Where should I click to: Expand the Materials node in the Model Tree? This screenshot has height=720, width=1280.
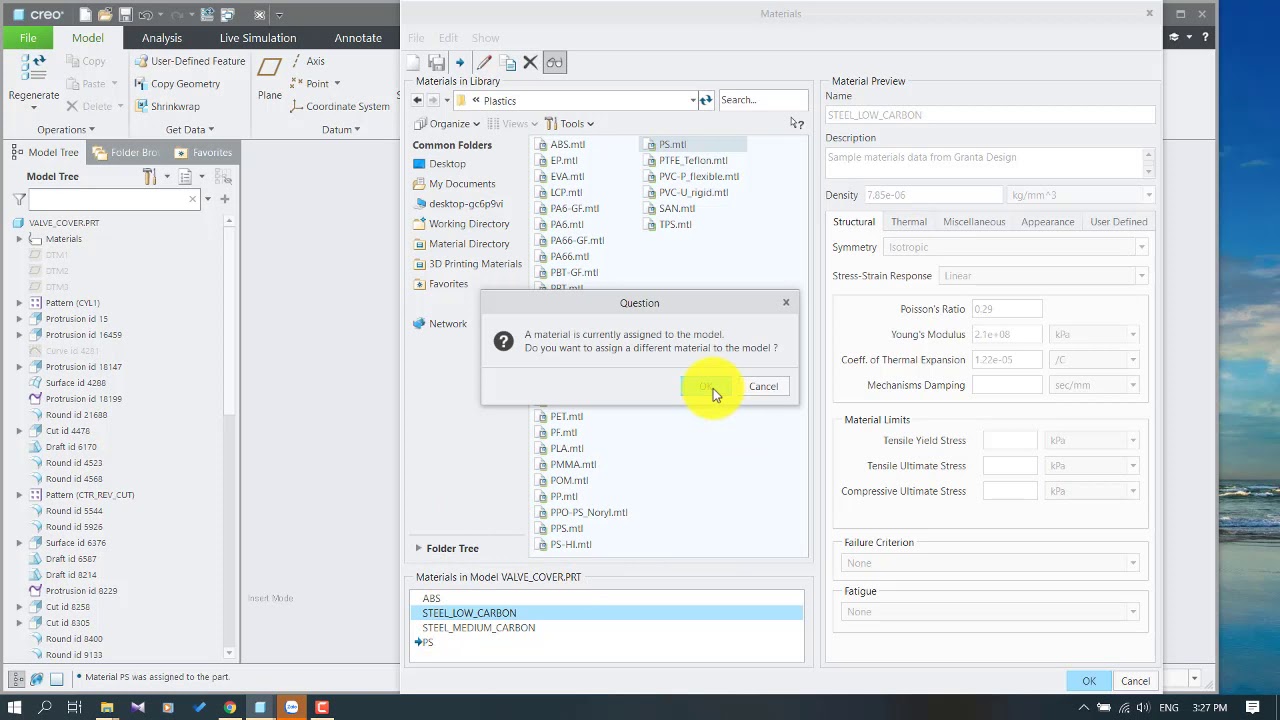(x=19, y=239)
